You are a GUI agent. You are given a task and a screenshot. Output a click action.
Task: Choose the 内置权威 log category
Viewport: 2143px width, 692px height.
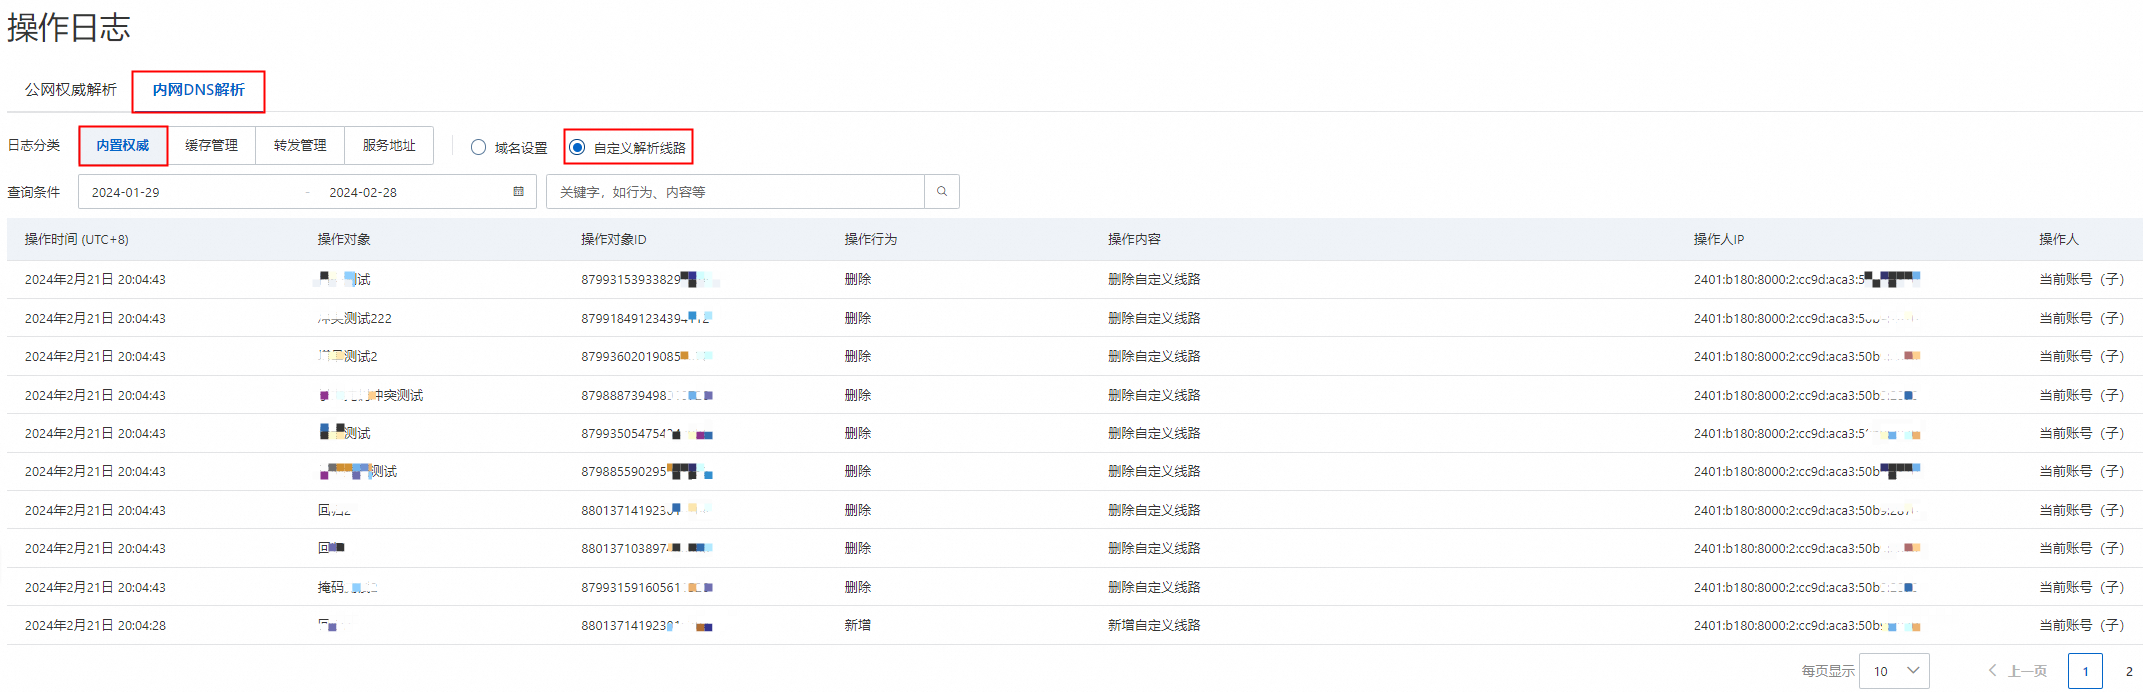tap(123, 145)
